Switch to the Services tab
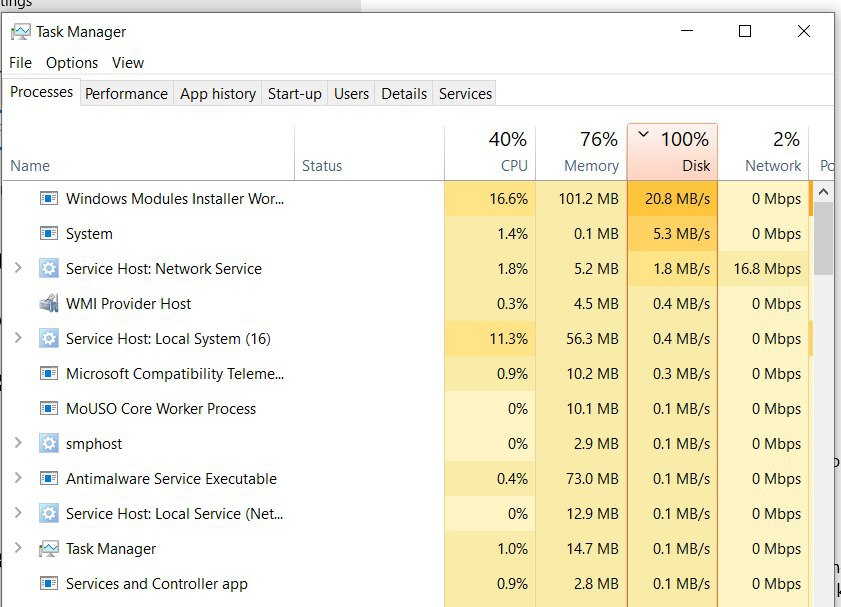This screenshot has width=841, height=607. click(x=465, y=94)
